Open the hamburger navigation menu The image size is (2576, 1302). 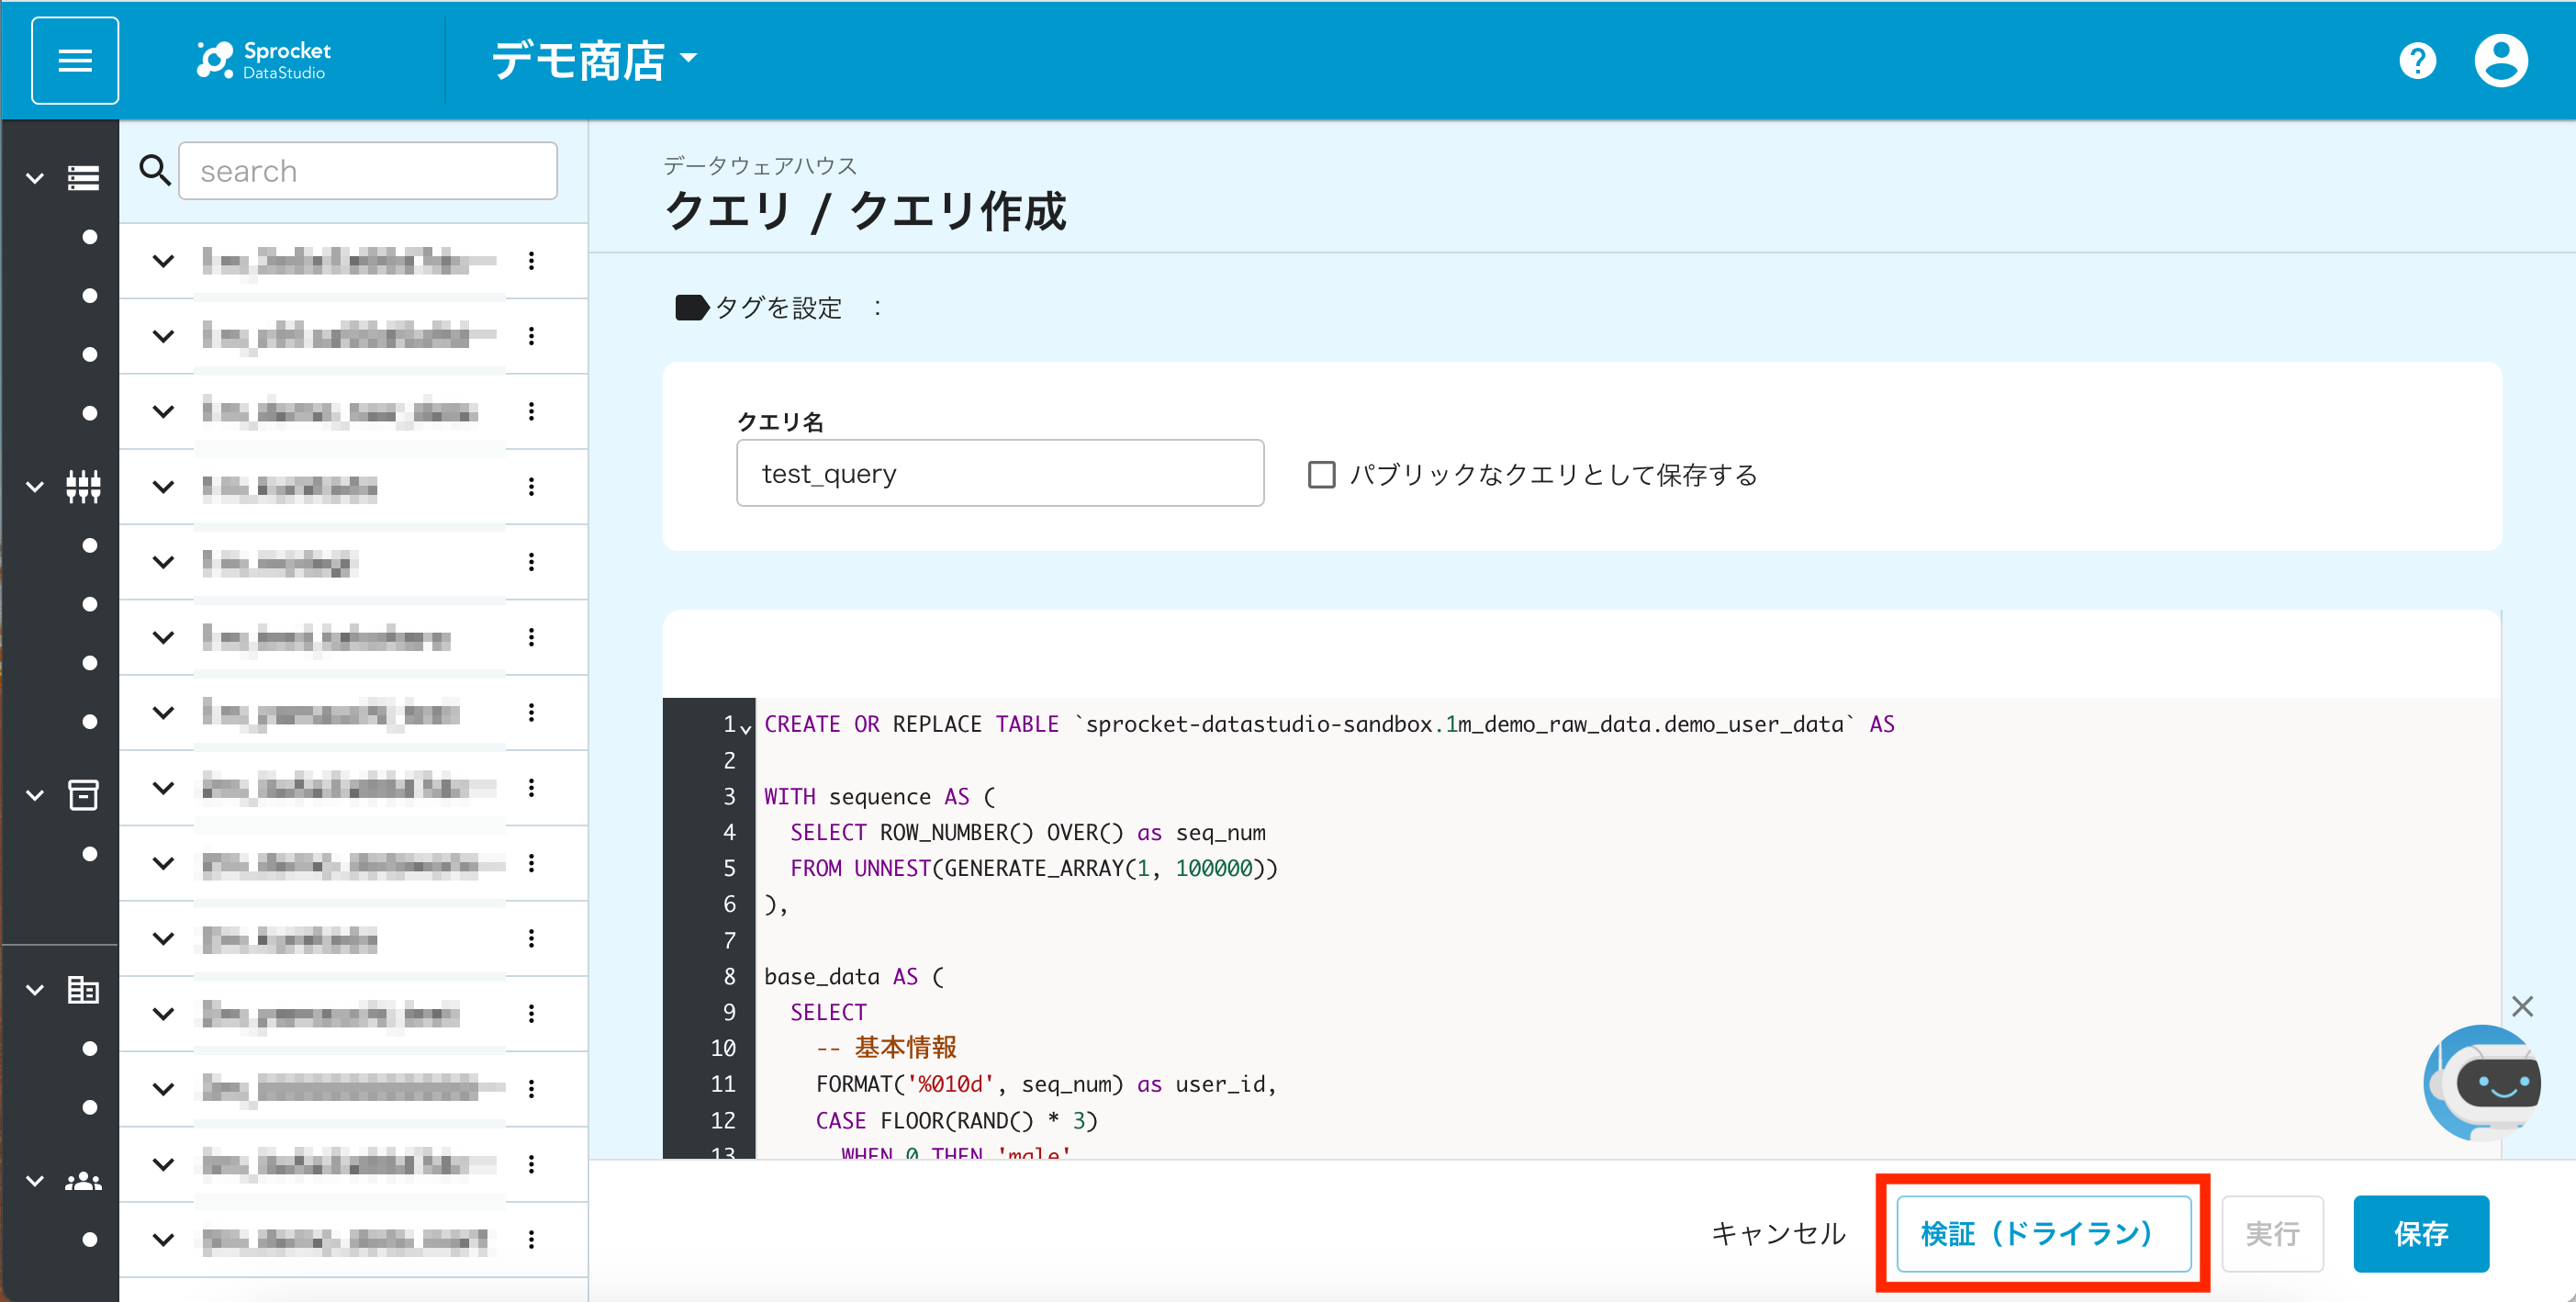(x=75, y=60)
